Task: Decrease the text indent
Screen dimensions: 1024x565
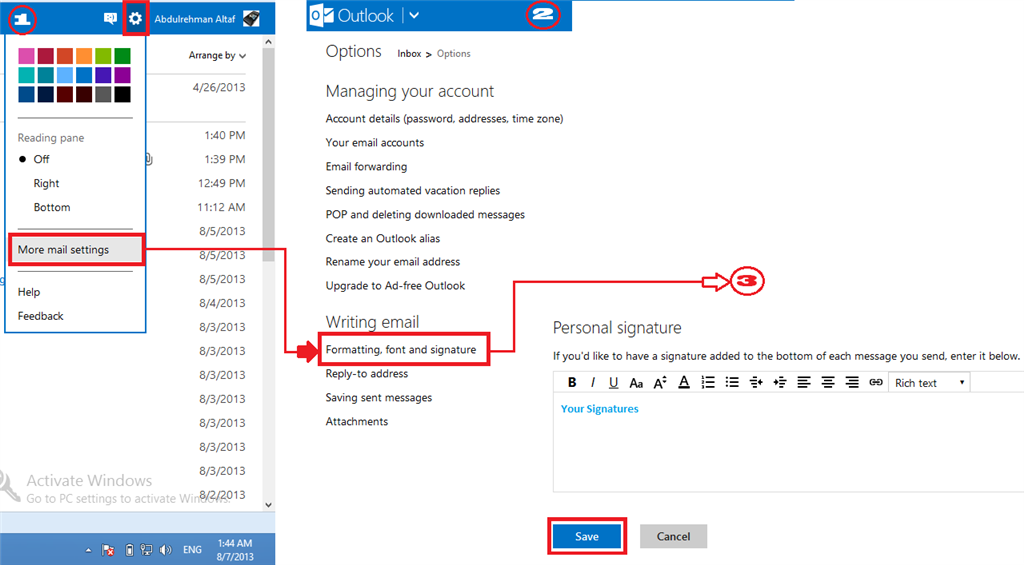Action: click(x=756, y=383)
